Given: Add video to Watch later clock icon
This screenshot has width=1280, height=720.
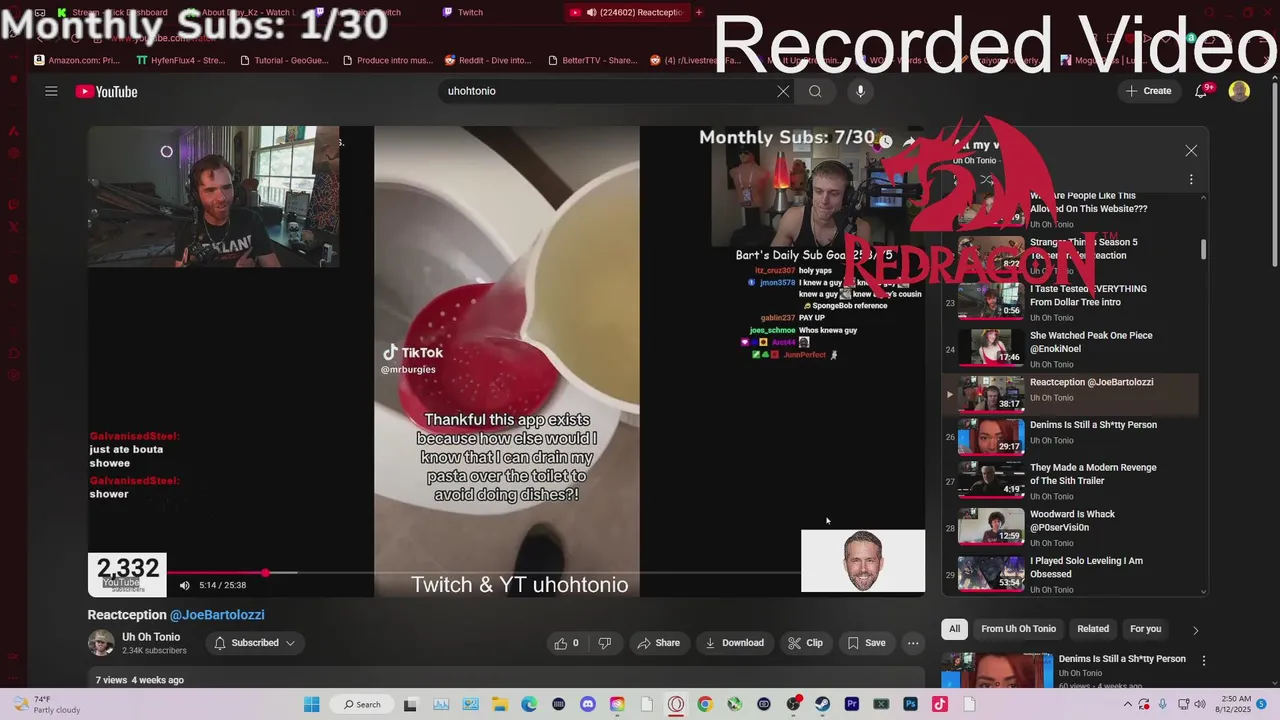Looking at the screenshot, I should (x=885, y=142).
